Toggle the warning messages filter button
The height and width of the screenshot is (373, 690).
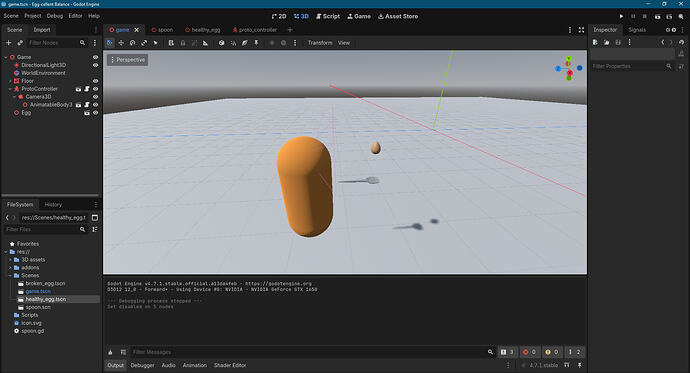click(x=552, y=352)
